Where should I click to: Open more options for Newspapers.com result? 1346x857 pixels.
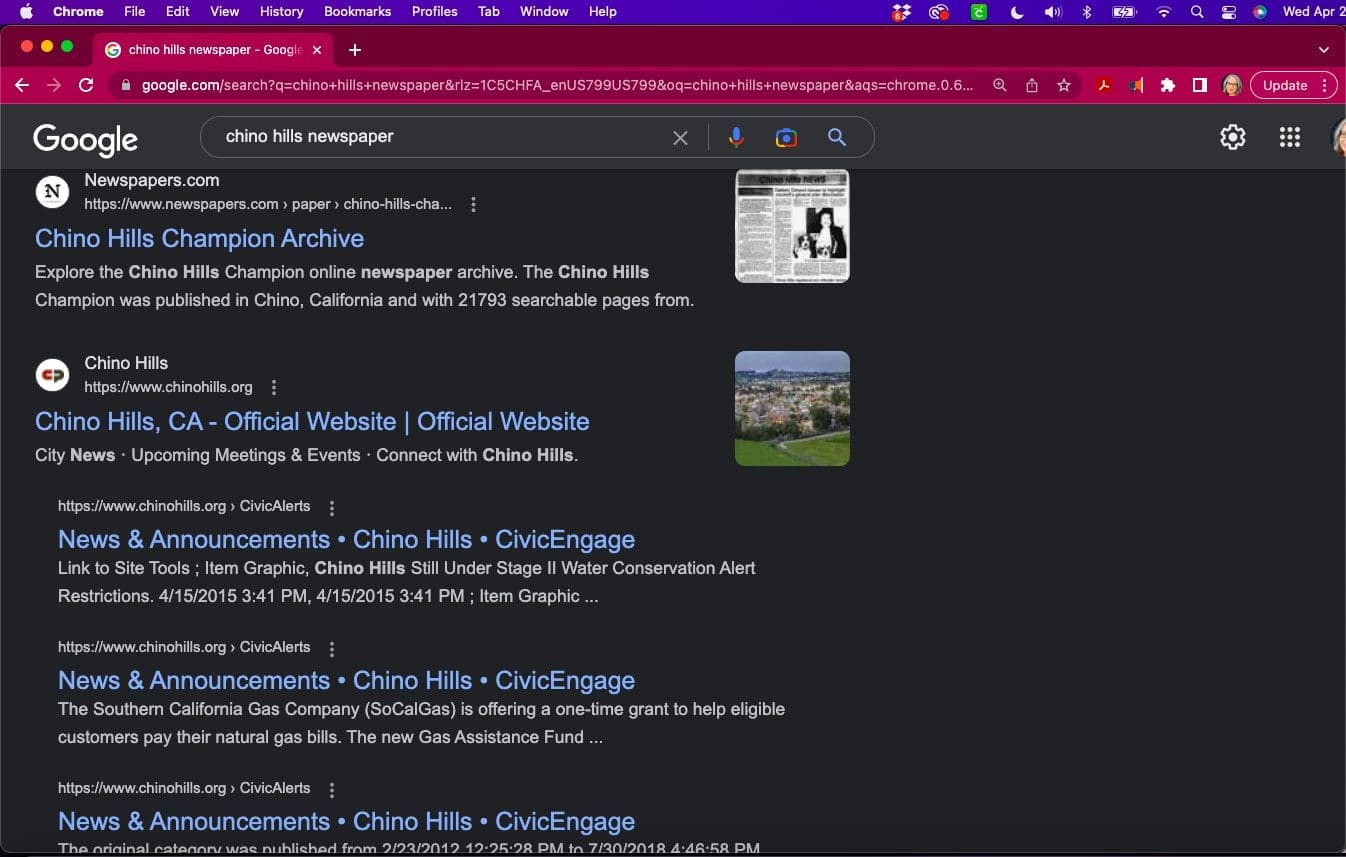473,205
